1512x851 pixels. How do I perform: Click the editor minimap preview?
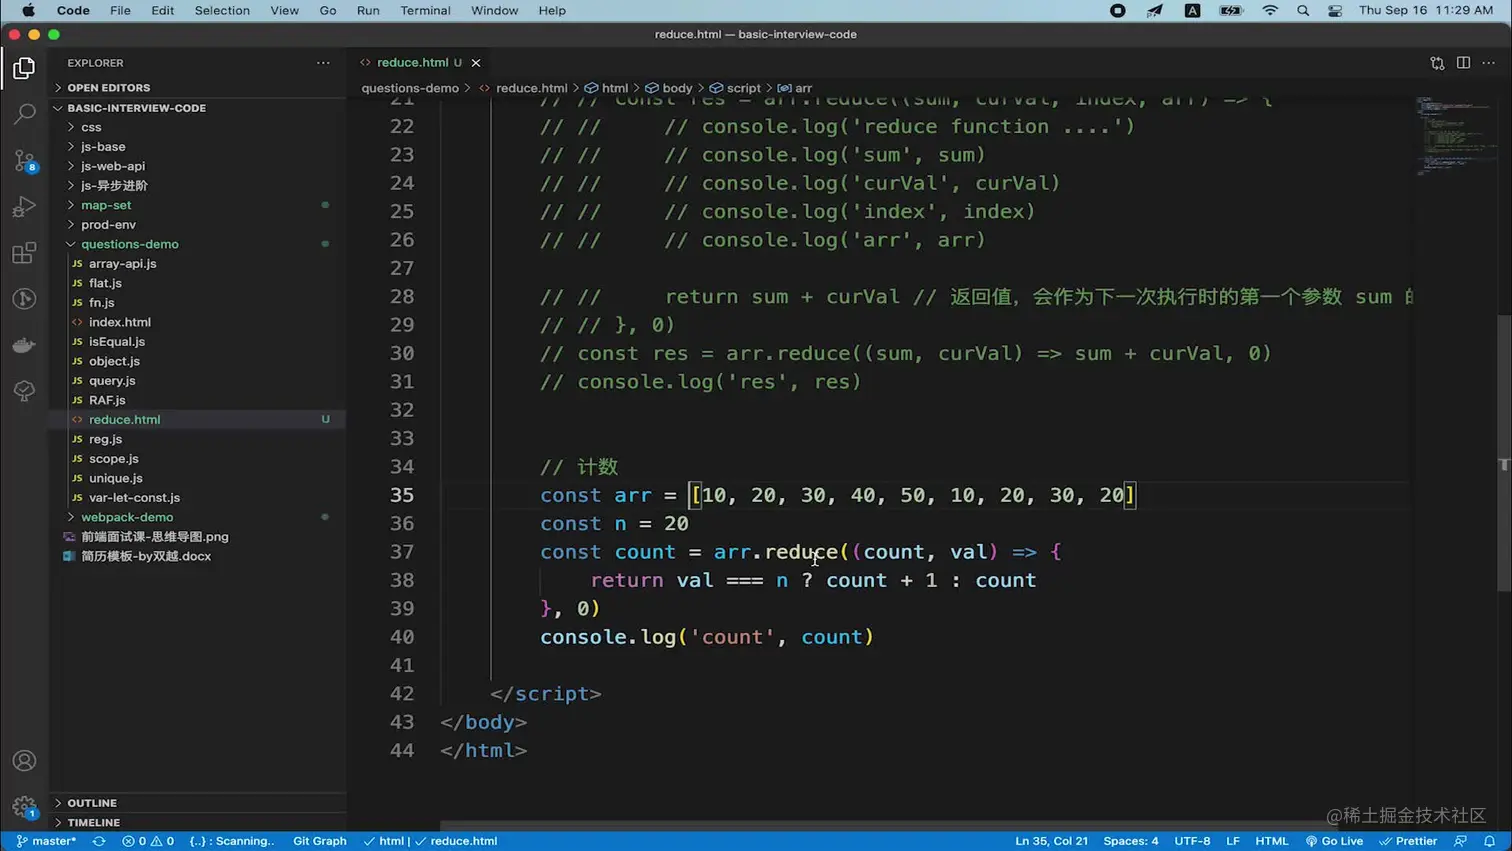click(x=1455, y=135)
